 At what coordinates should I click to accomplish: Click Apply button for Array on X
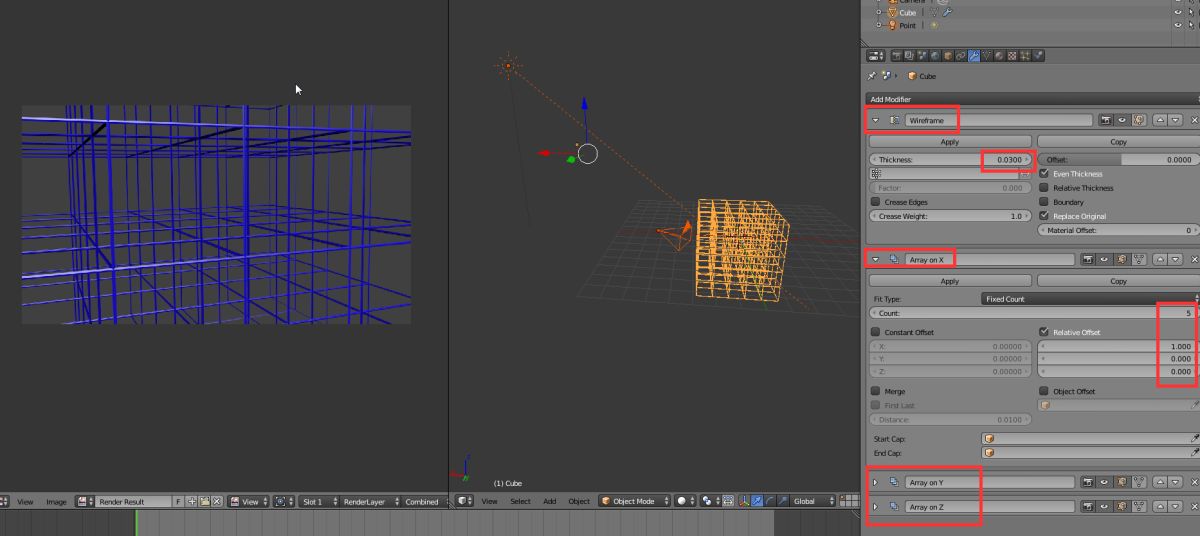pos(950,281)
